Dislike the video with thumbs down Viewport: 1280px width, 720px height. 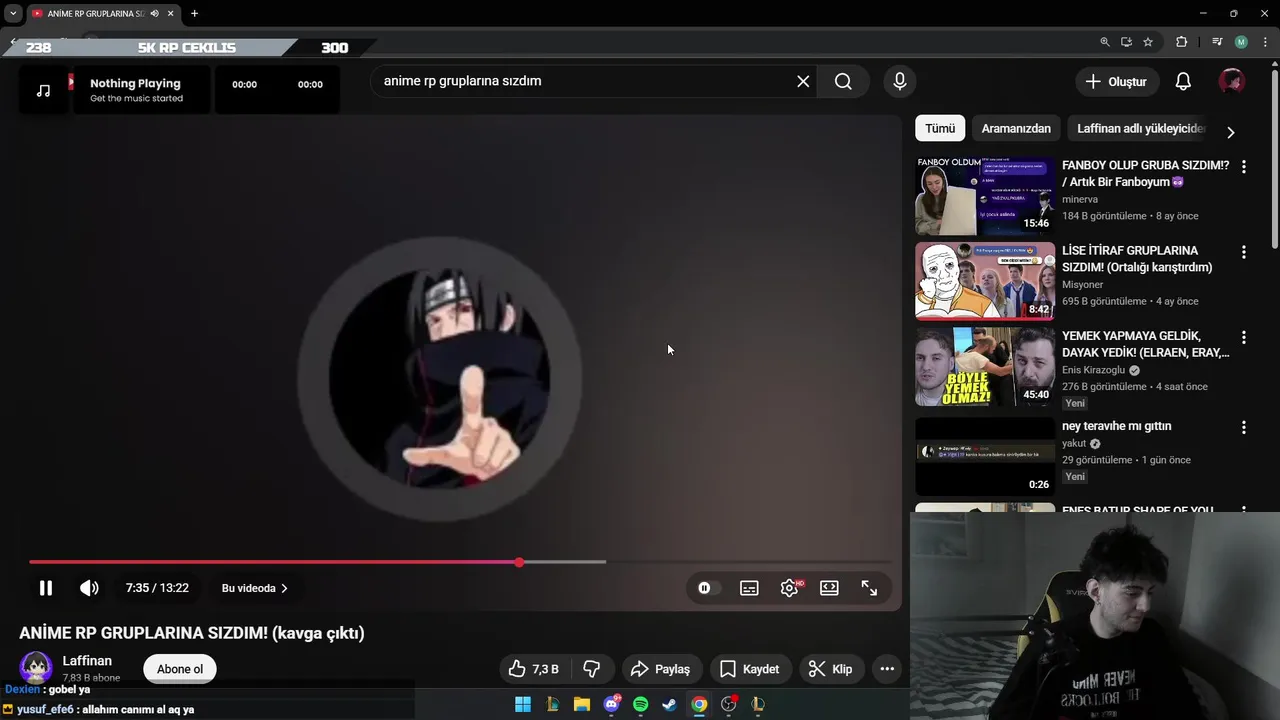click(591, 669)
